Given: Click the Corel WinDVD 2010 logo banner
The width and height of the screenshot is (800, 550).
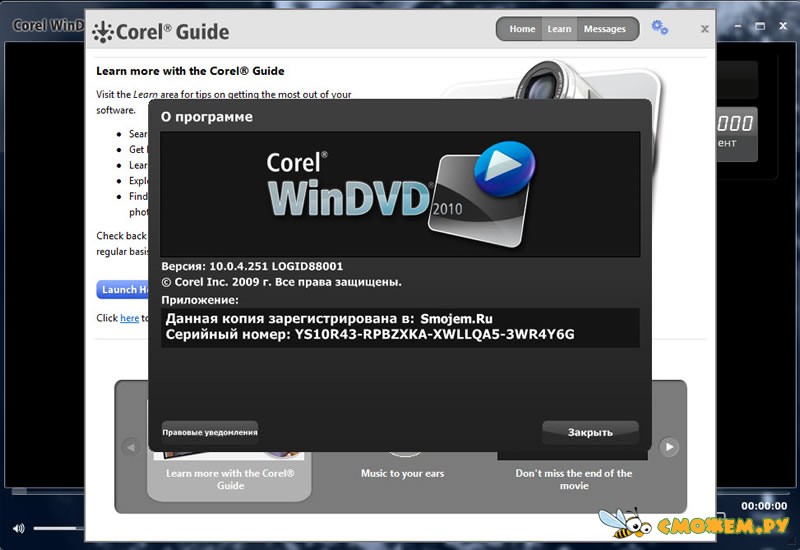Looking at the screenshot, I should (x=400, y=194).
